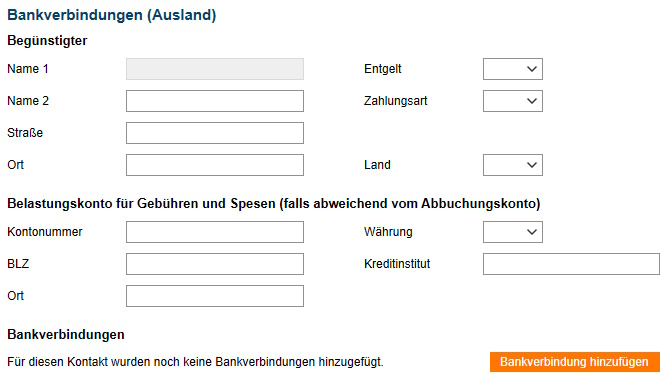Click the Kontonummer input field

[x=215, y=232]
